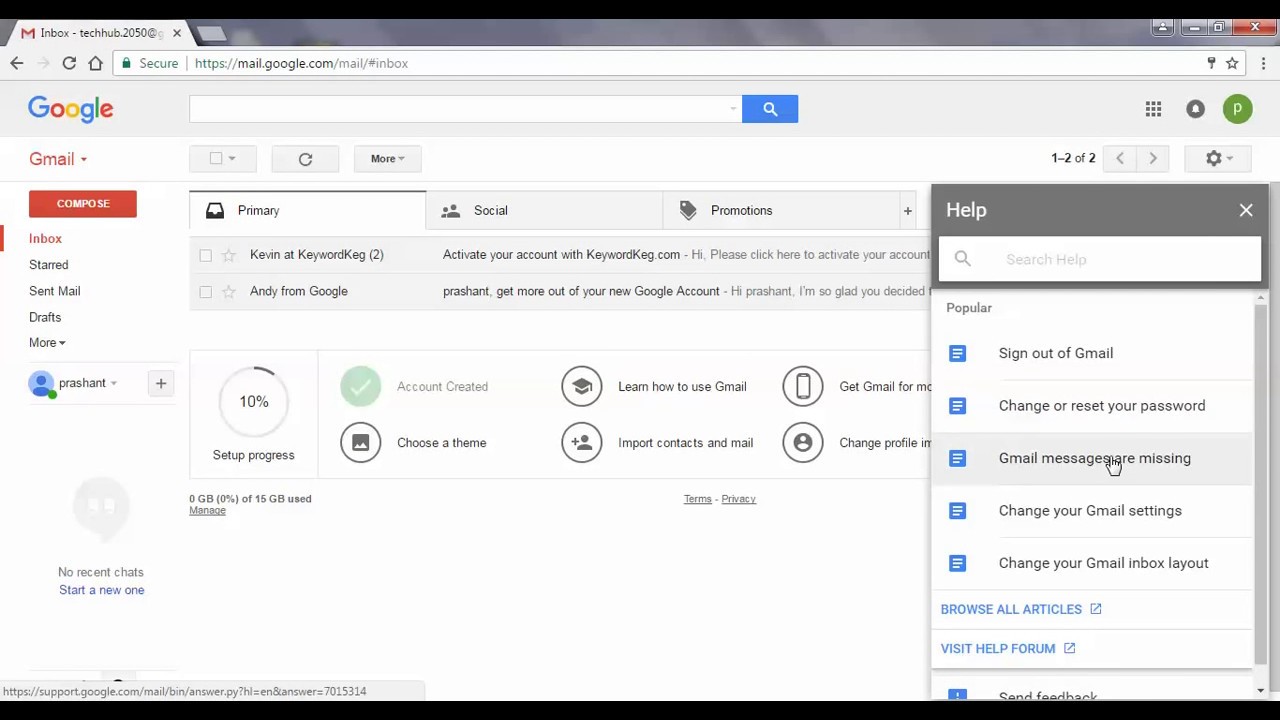Open the Google apps grid
This screenshot has height=720, width=1280.
[x=1153, y=109]
